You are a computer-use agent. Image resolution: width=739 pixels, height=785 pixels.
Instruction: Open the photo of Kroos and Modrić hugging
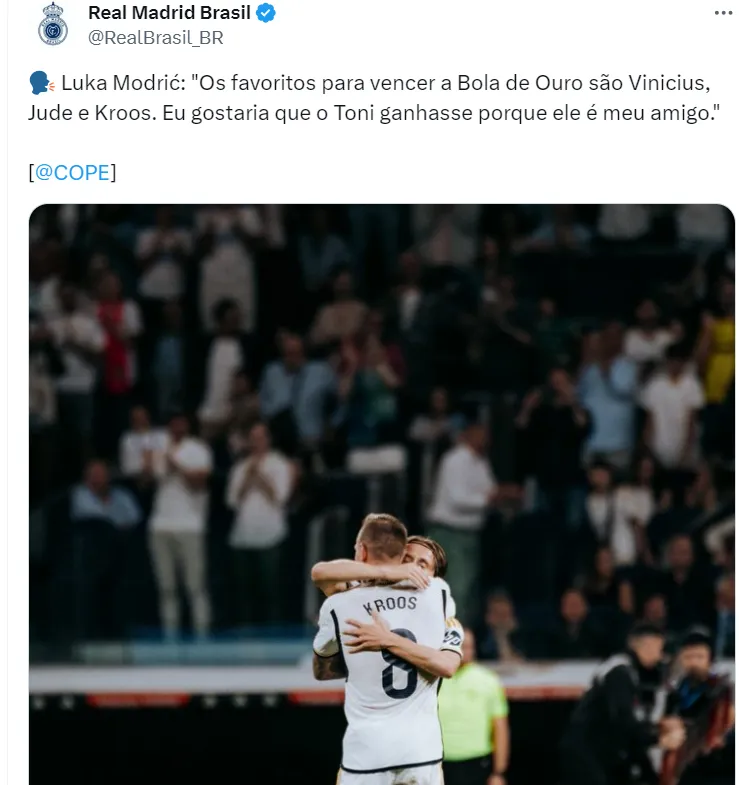point(382,494)
